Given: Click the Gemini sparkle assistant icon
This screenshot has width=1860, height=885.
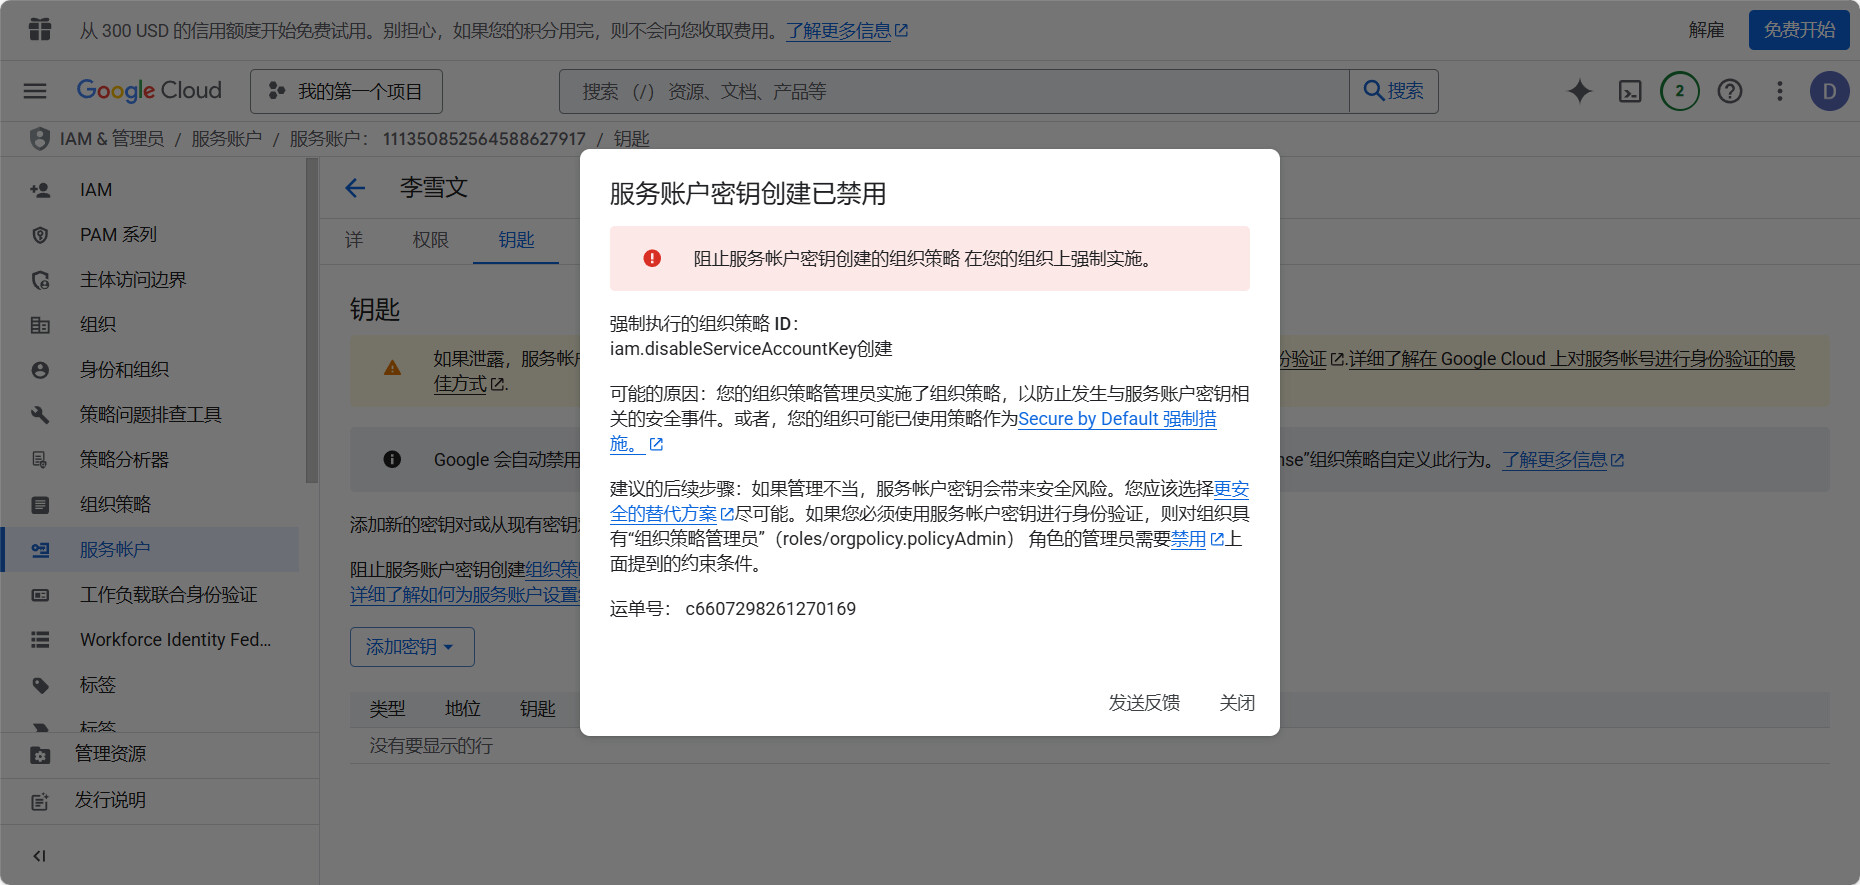Looking at the screenshot, I should point(1579,91).
